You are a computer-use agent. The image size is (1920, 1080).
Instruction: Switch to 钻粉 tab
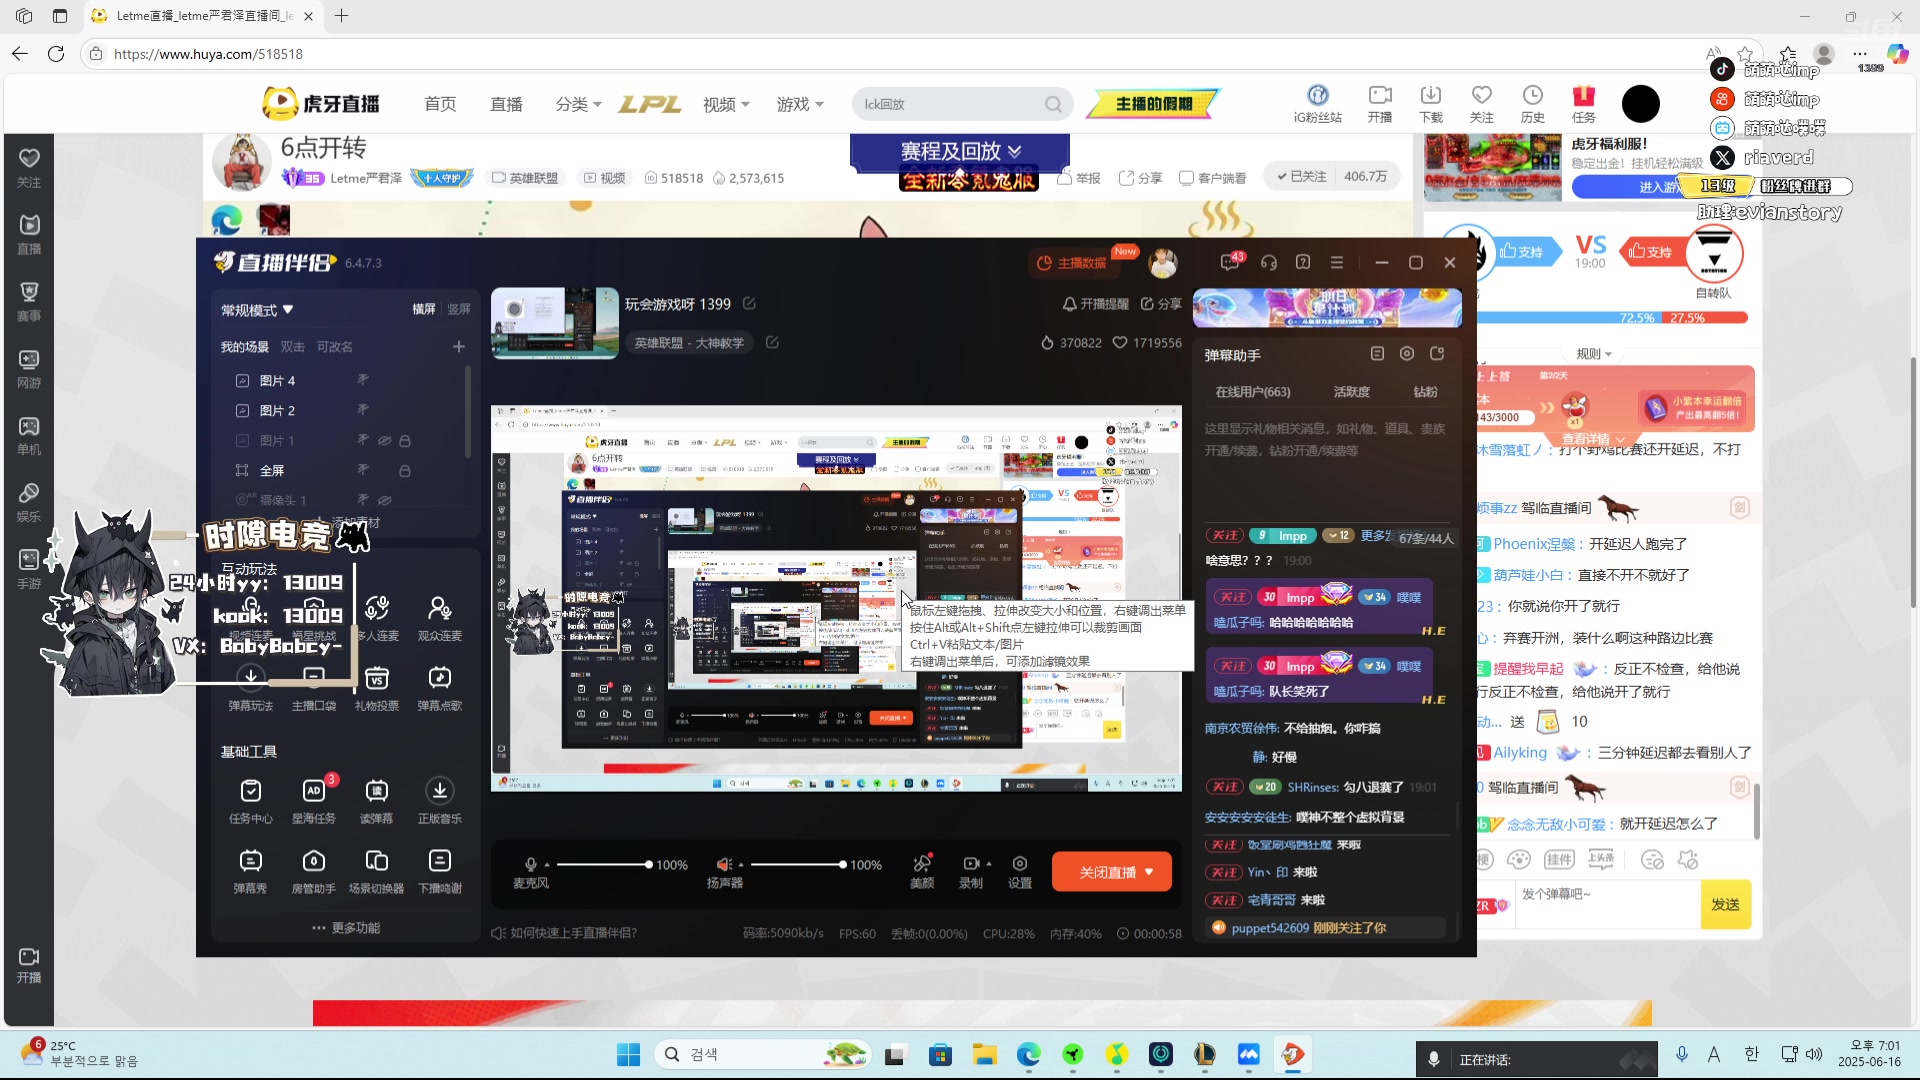pyautogui.click(x=1426, y=392)
